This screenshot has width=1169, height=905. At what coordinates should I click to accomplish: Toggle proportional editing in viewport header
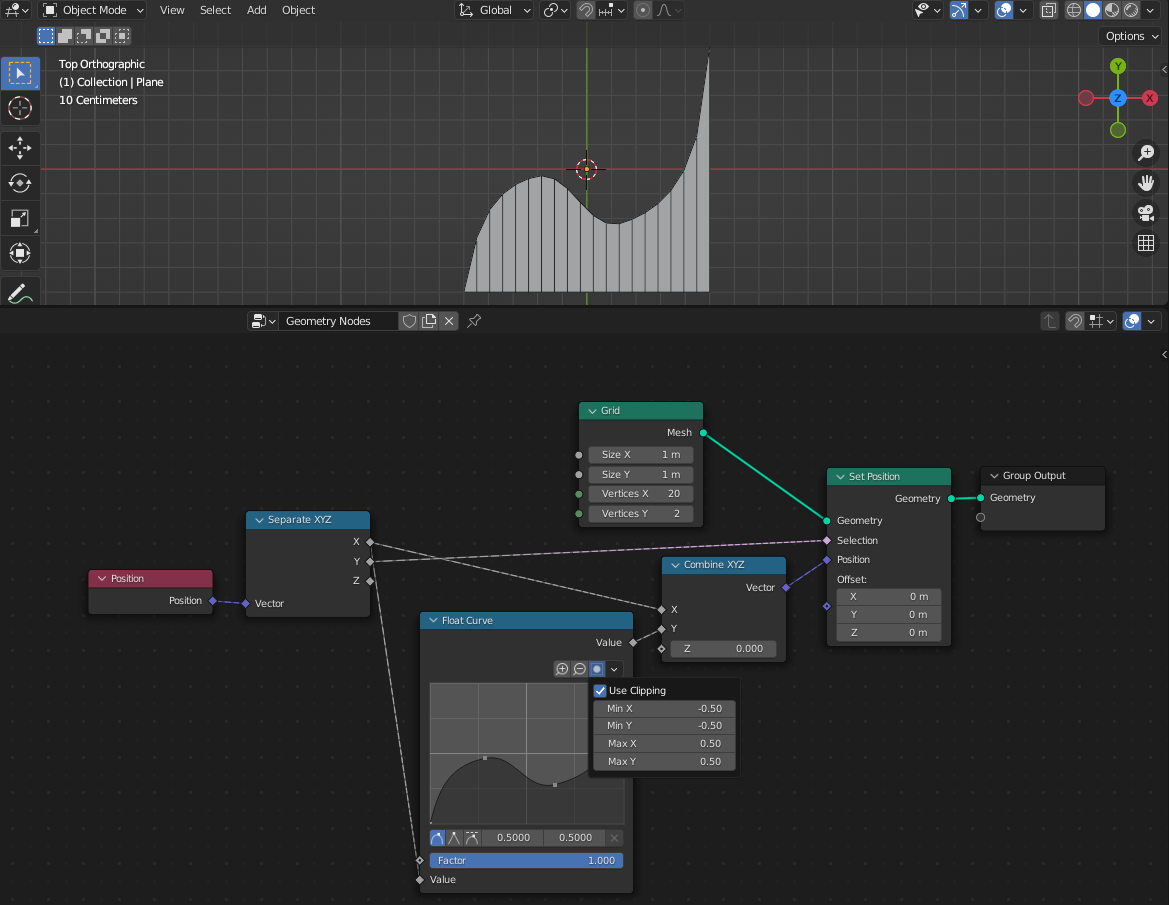point(643,10)
